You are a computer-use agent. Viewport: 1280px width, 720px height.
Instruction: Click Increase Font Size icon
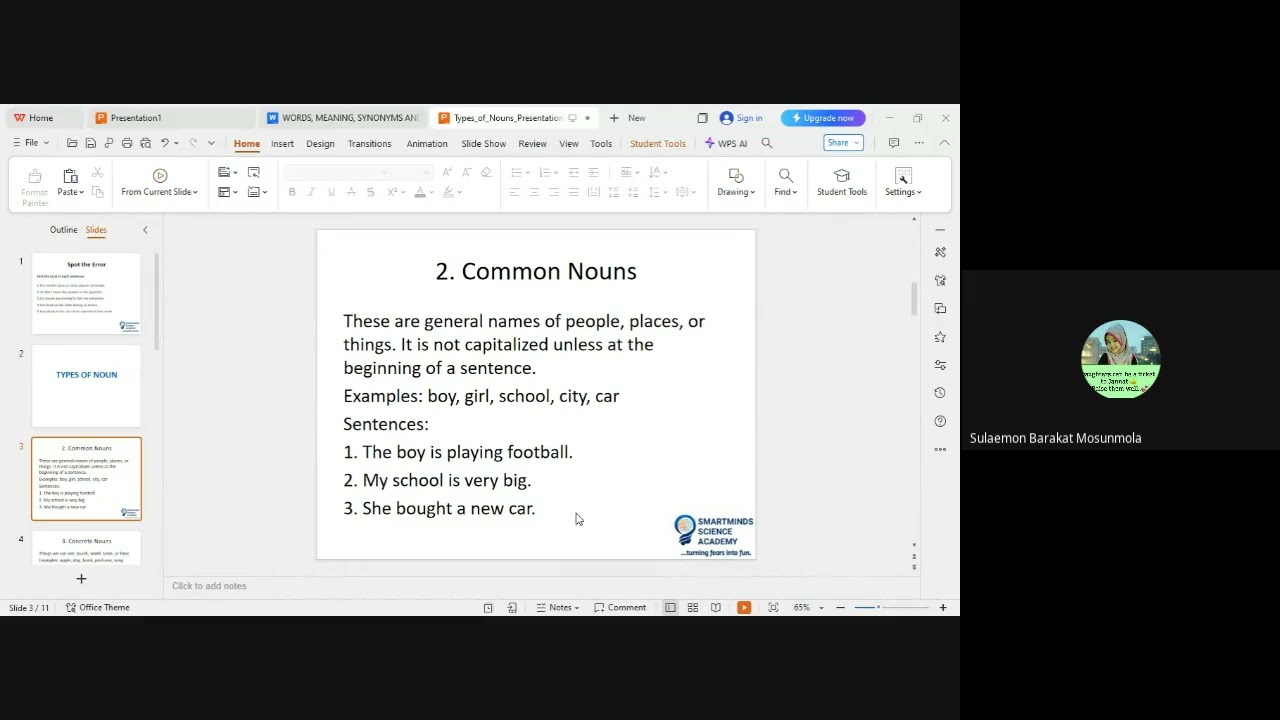tap(447, 172)
